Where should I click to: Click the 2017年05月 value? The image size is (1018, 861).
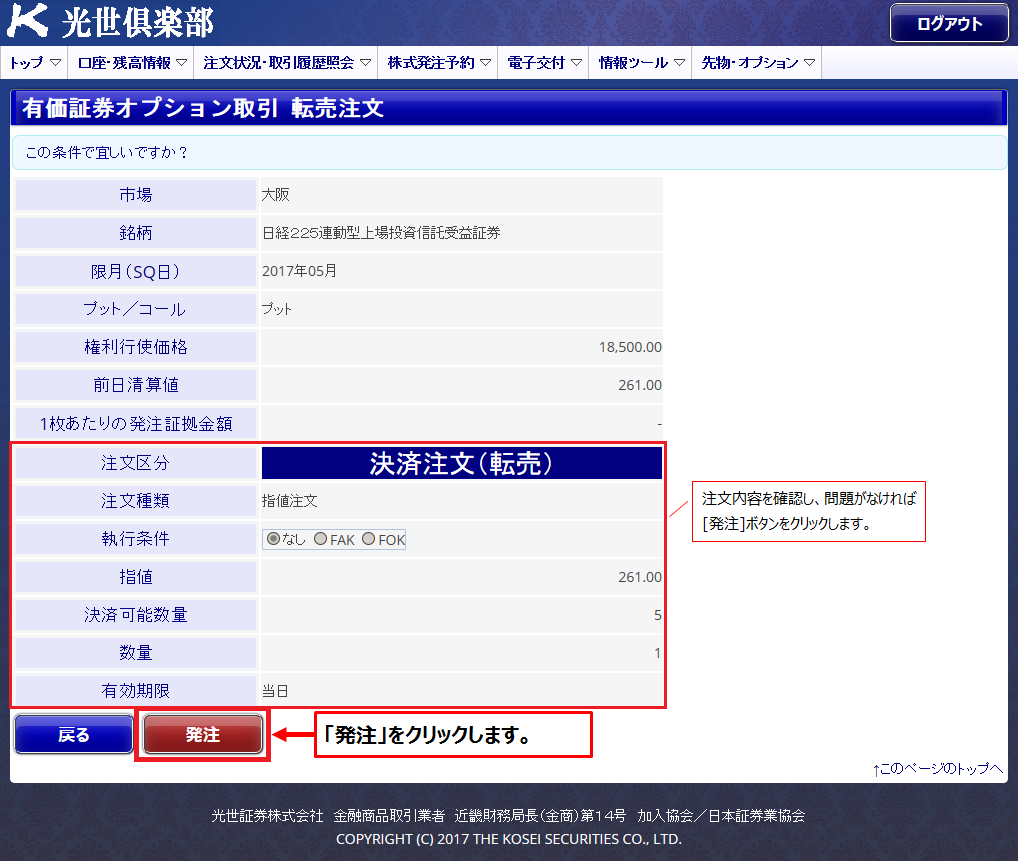coord(299,271)
